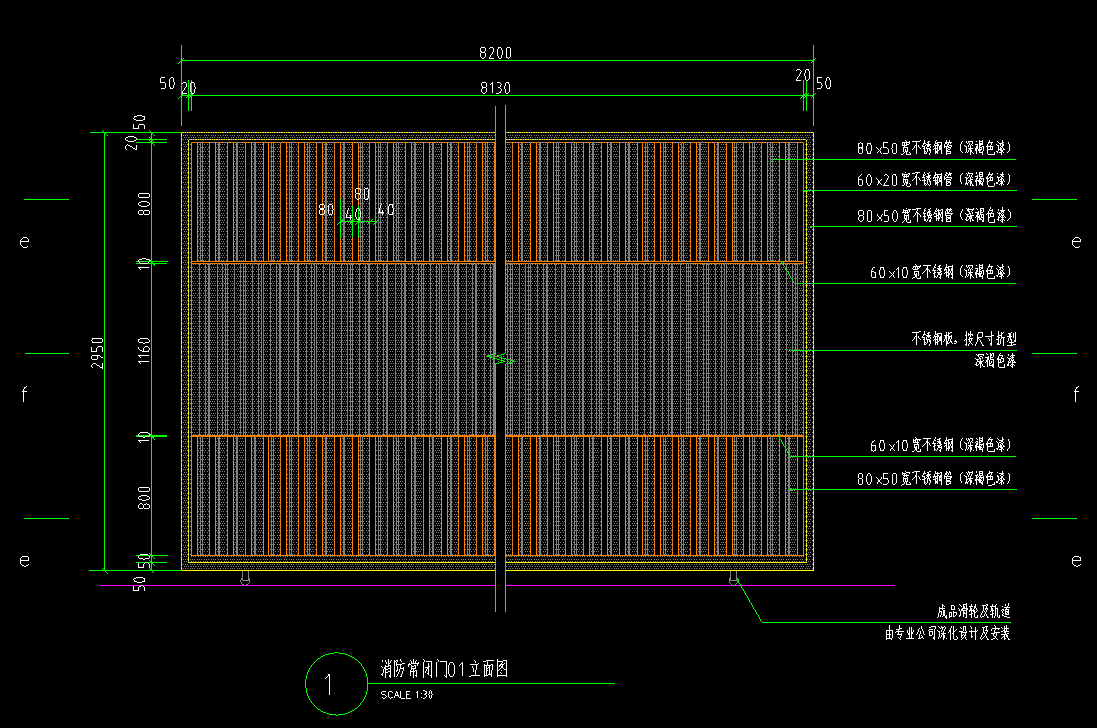Click the topmost 80×50 不锈钢管 annotation
The width and height of the screenshot is (1097, 728).
pyautogui.click(x=934, y=149)
